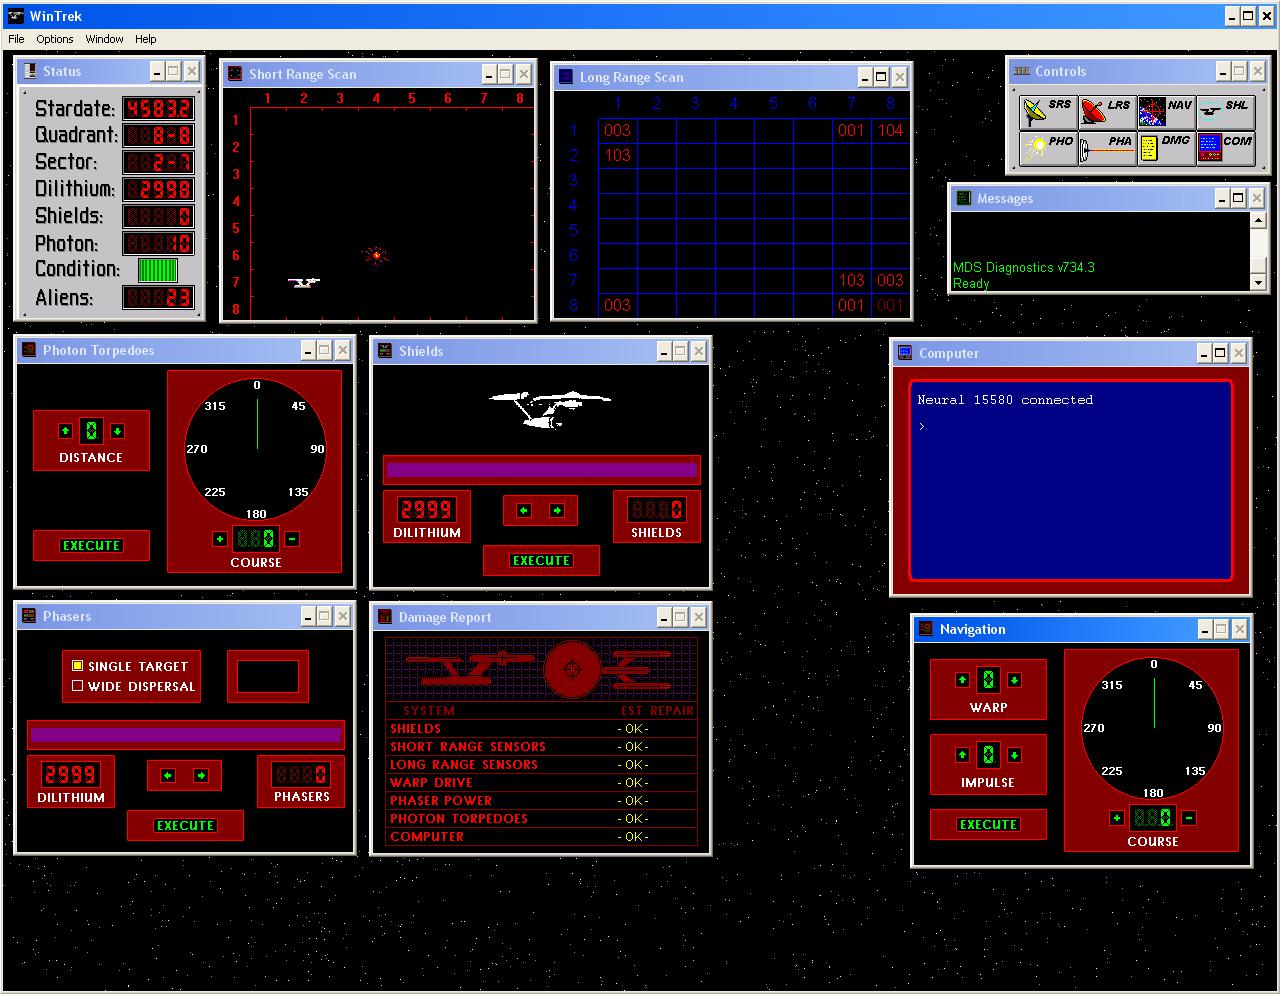Shift phasers energy with left arrow
1280x994 pixels.
click(x=168, y=775)
